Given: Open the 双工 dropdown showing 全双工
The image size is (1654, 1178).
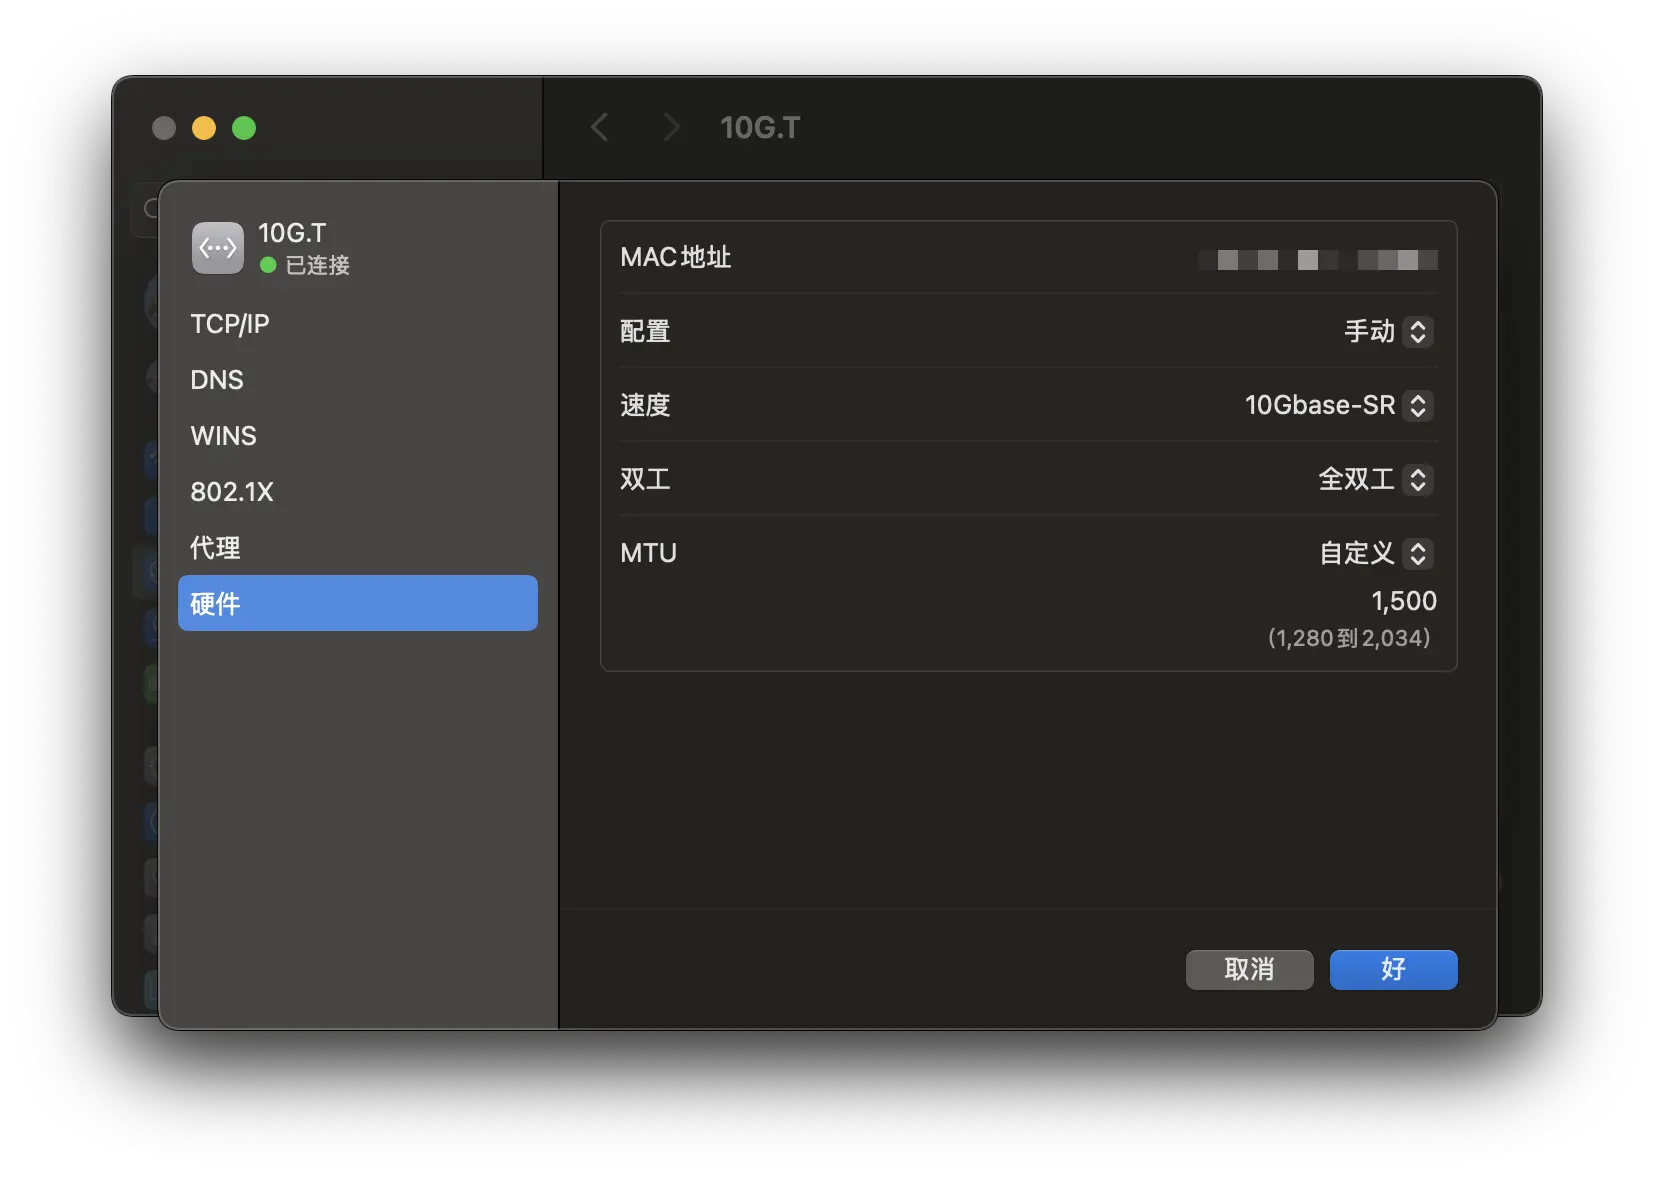Looking at the screenshot, I should 1375,480.
